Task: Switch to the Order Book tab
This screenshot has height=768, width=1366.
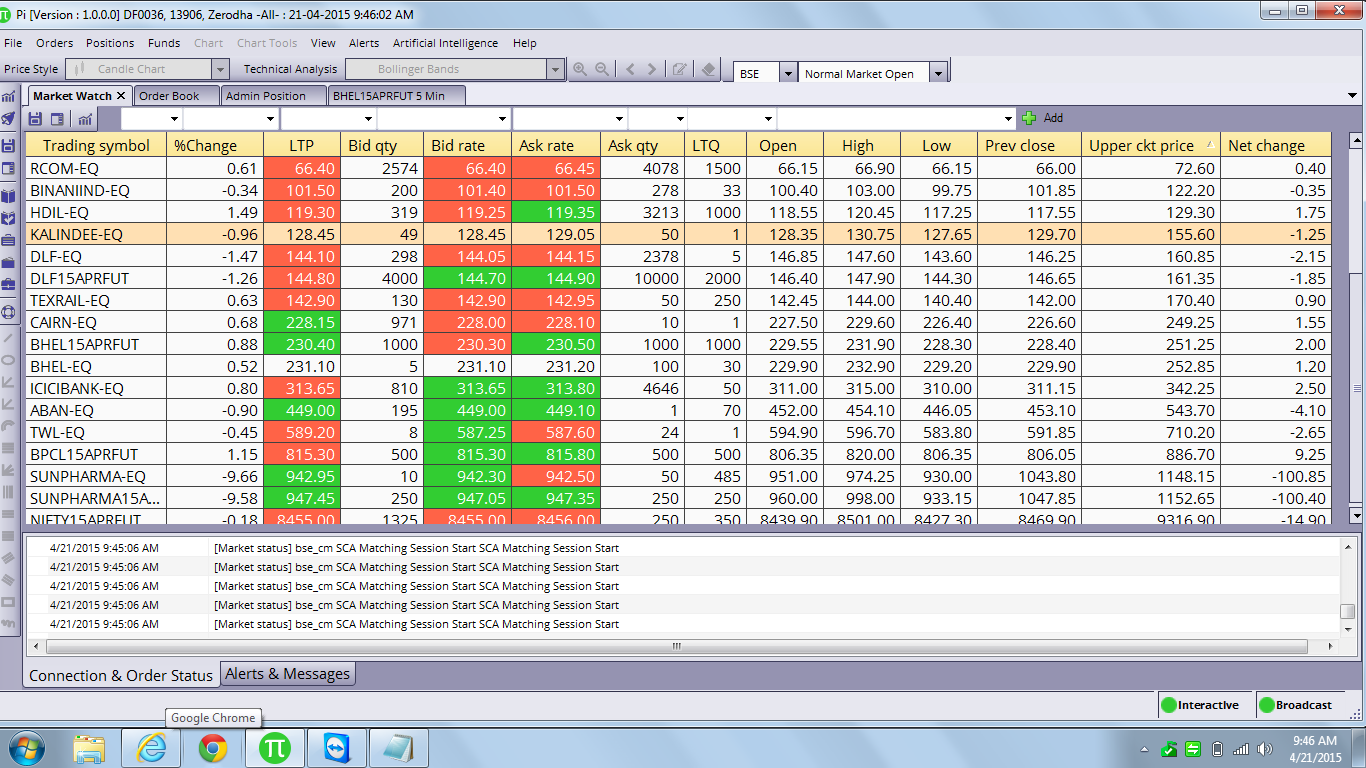Action: 175,96
